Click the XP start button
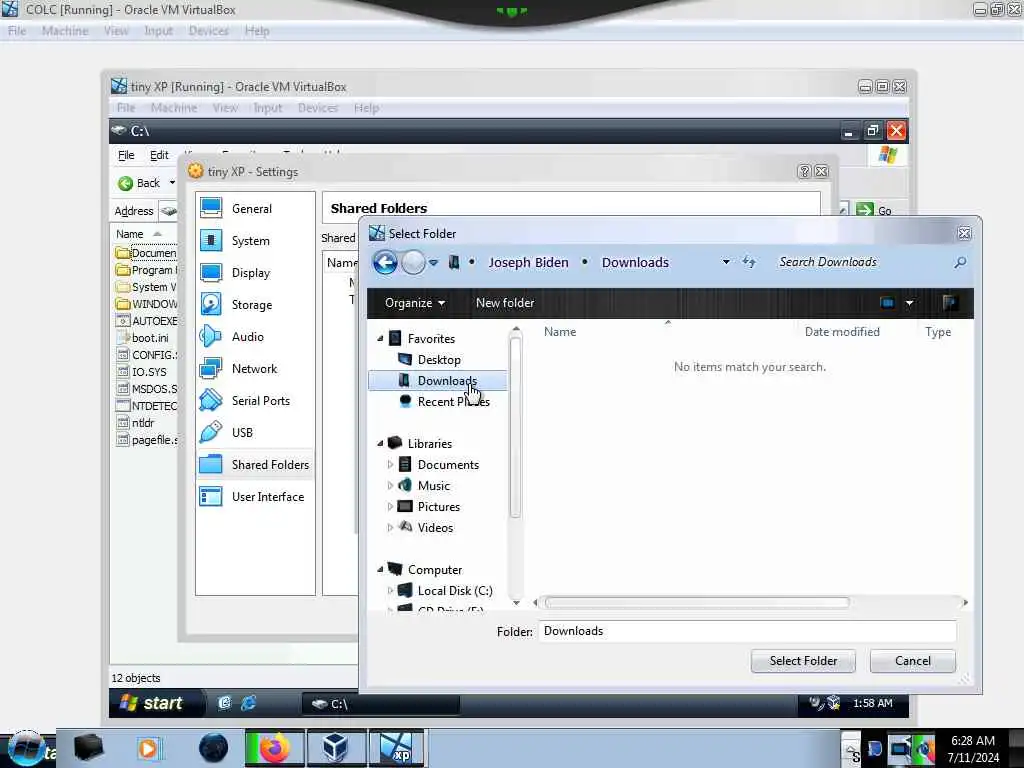1024x768 pixels. coord(154,703)
